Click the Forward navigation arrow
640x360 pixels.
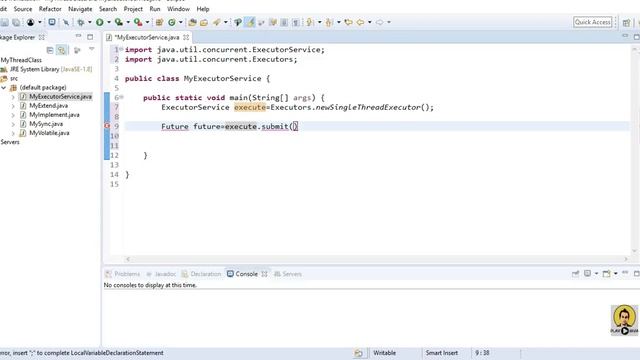(380, 22)
